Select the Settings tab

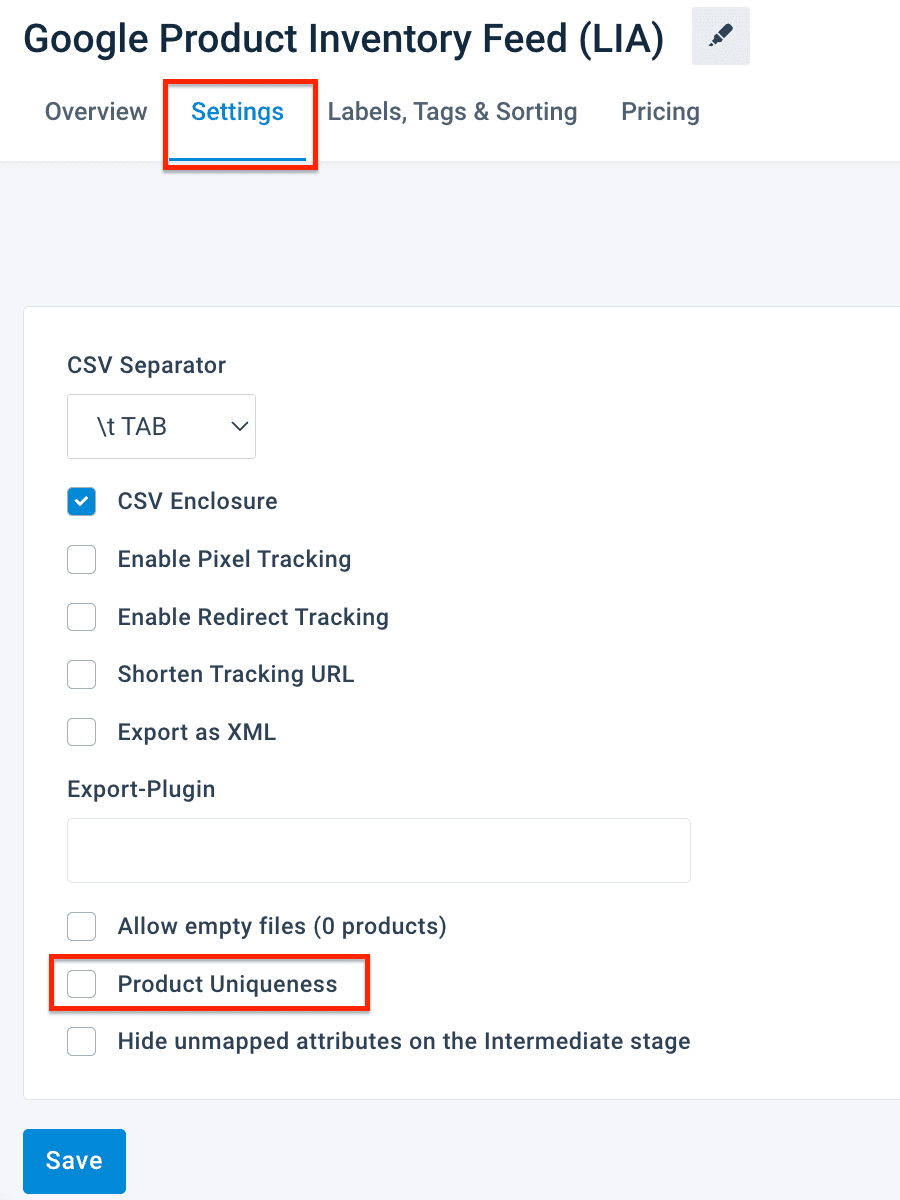click(x=238, y=112)
